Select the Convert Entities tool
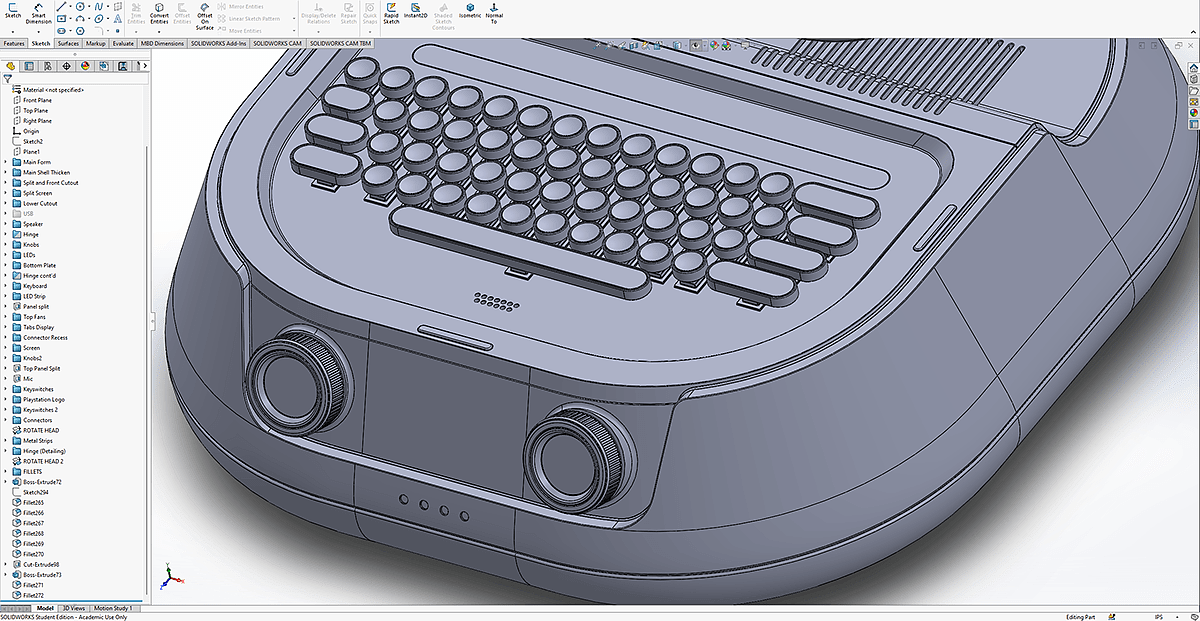 [159, 14]
